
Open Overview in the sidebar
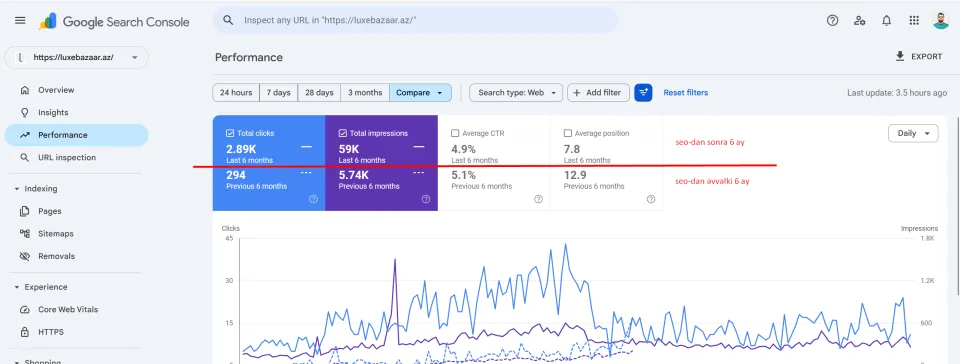click(77, 90)
